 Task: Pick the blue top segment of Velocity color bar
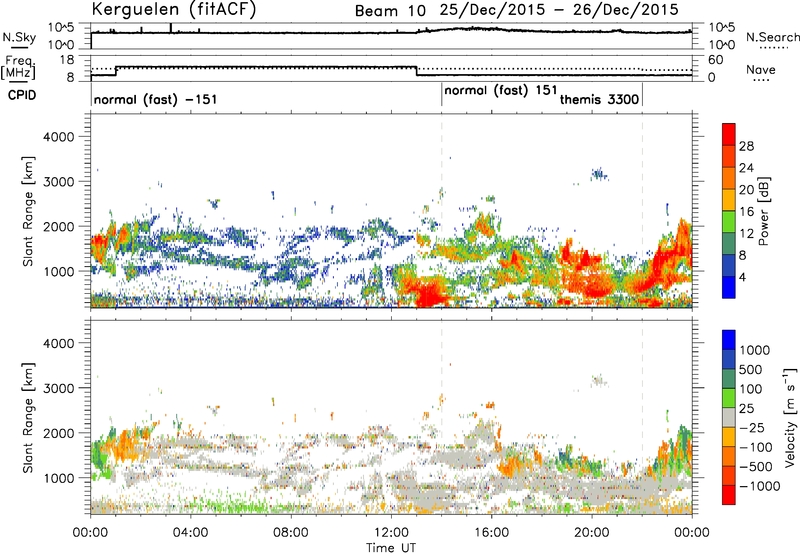pyautogui.click(x=729, y=340)
